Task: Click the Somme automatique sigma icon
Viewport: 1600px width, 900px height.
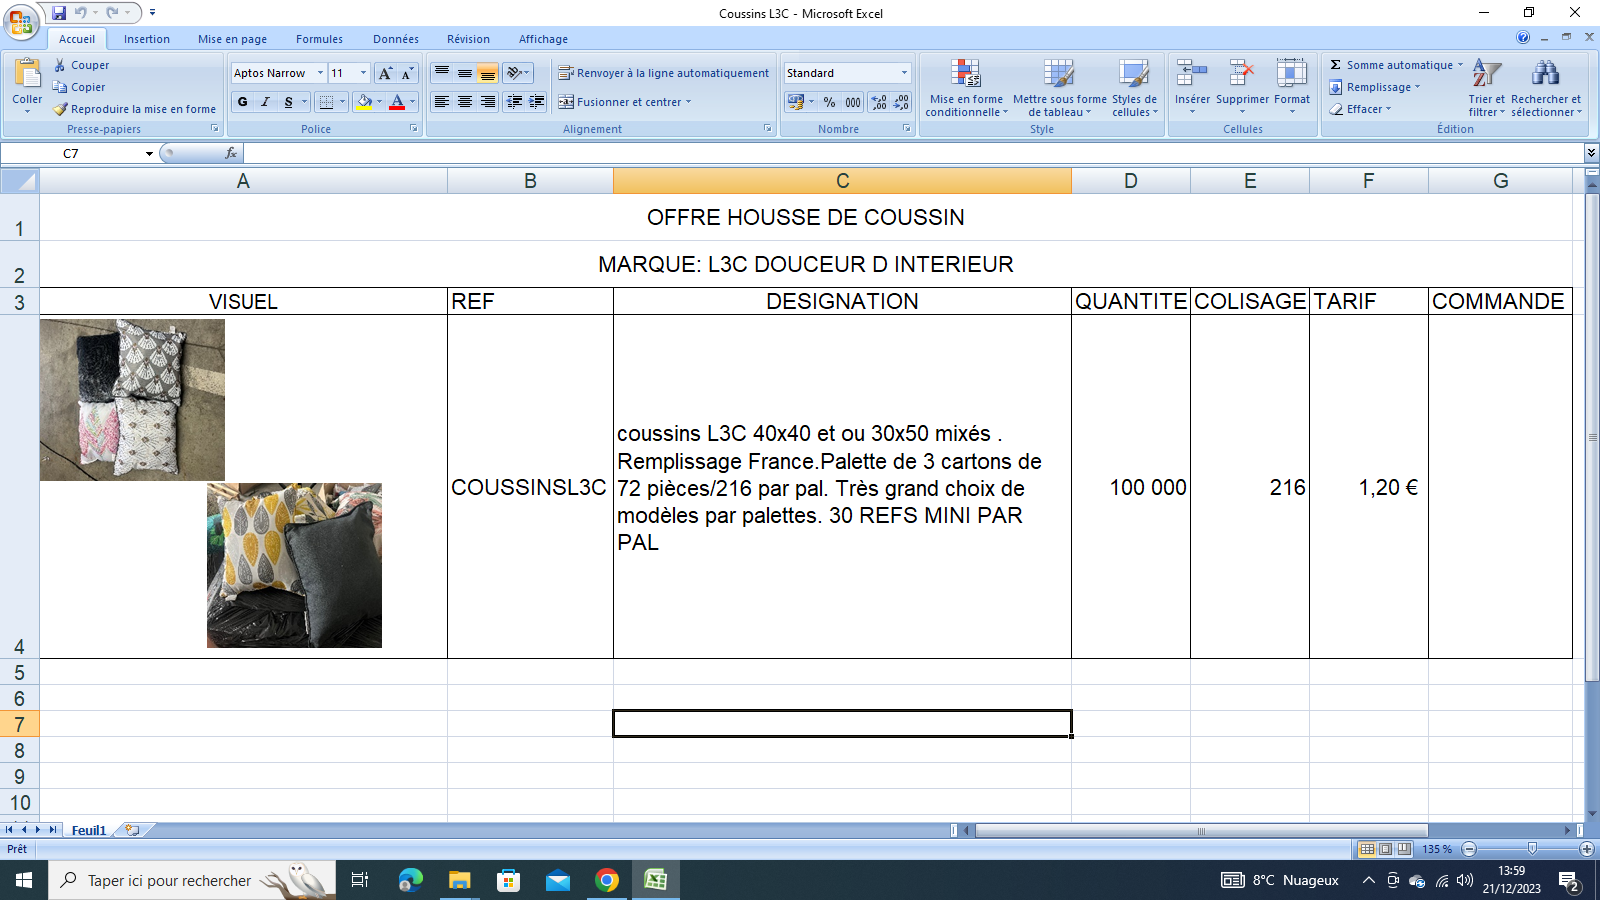Action: 1336,65
